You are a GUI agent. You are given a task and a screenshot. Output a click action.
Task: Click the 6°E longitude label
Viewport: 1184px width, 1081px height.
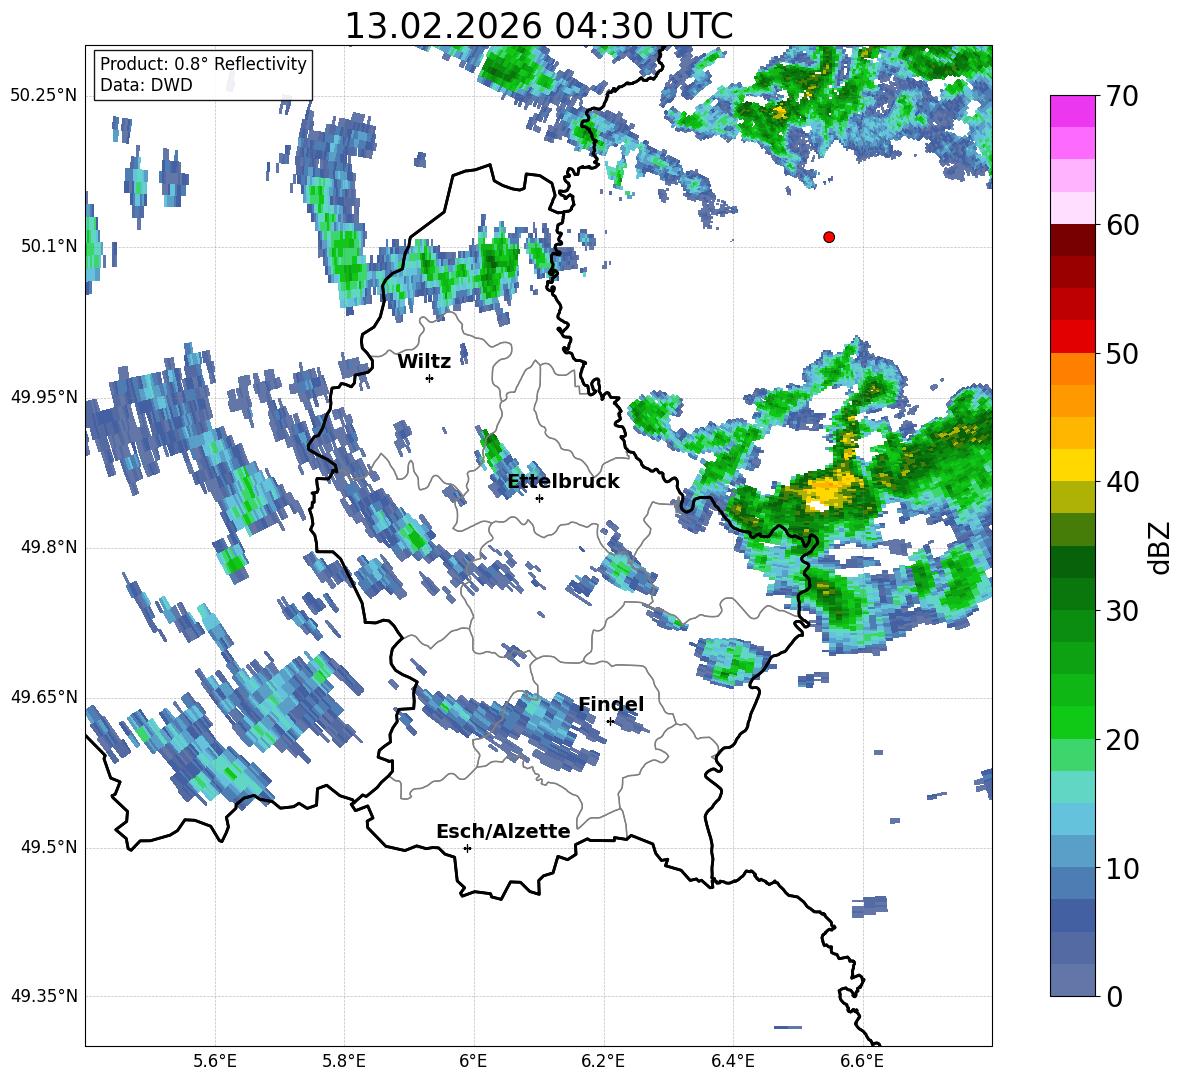coord(473,1061)
